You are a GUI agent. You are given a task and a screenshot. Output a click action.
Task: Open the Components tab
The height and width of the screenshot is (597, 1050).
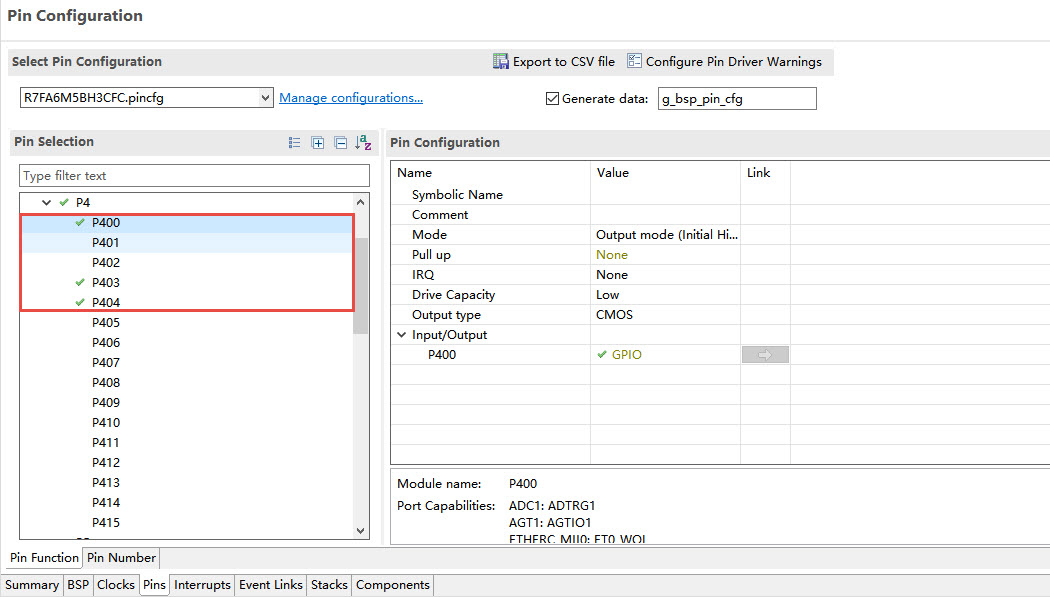point(392,585)
